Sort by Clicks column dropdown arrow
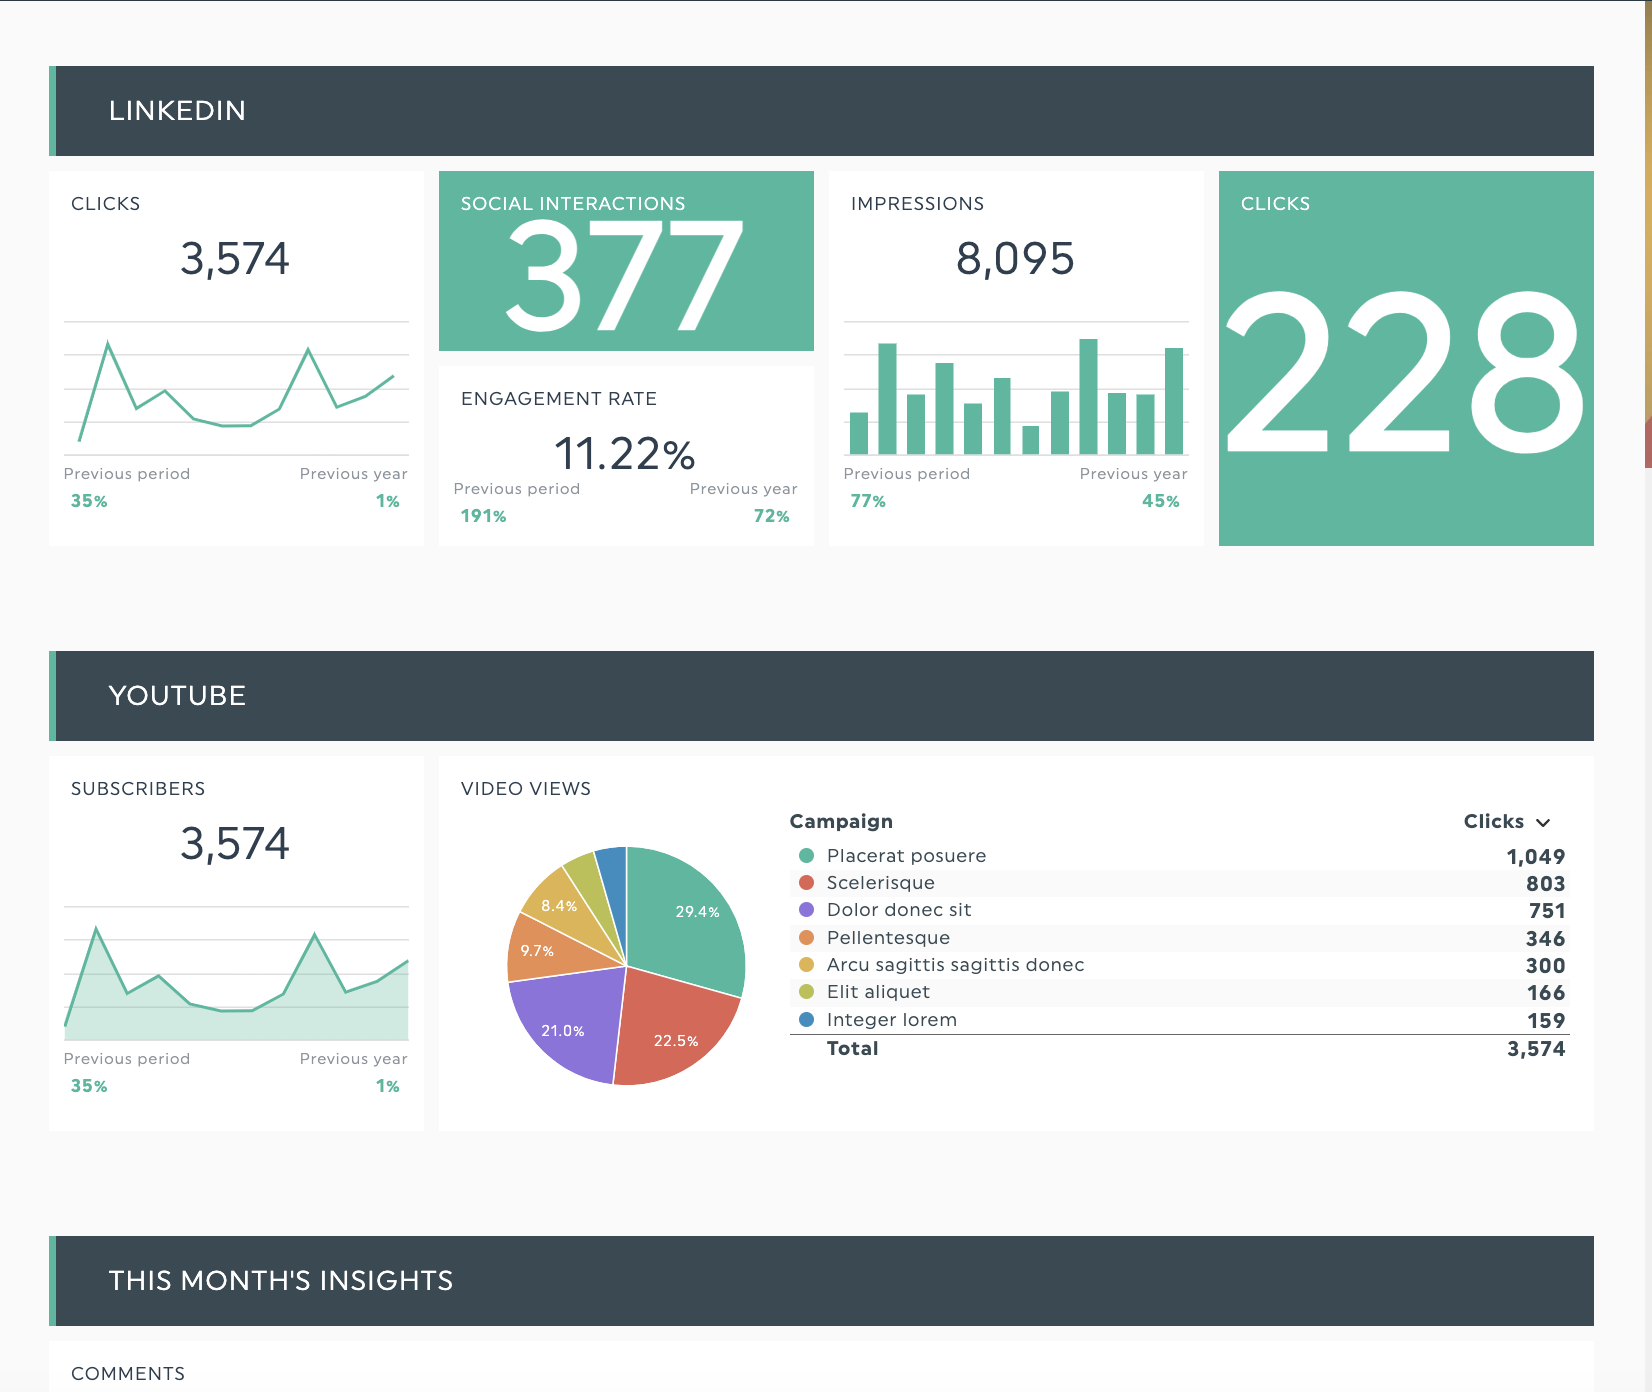Image resolution: width=1652 pixels, height=1392 pixels. point(1543,822)
